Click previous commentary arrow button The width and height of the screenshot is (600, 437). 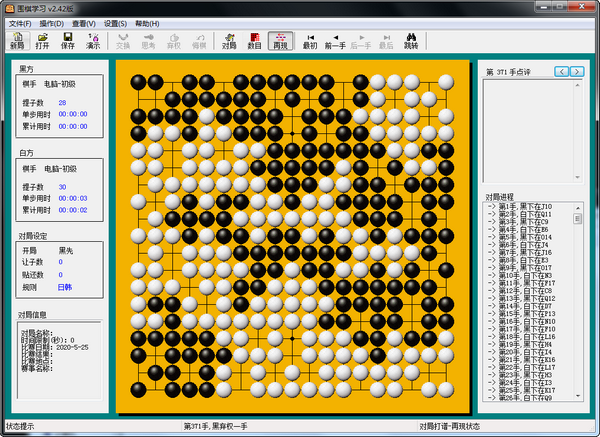point(561,71)
